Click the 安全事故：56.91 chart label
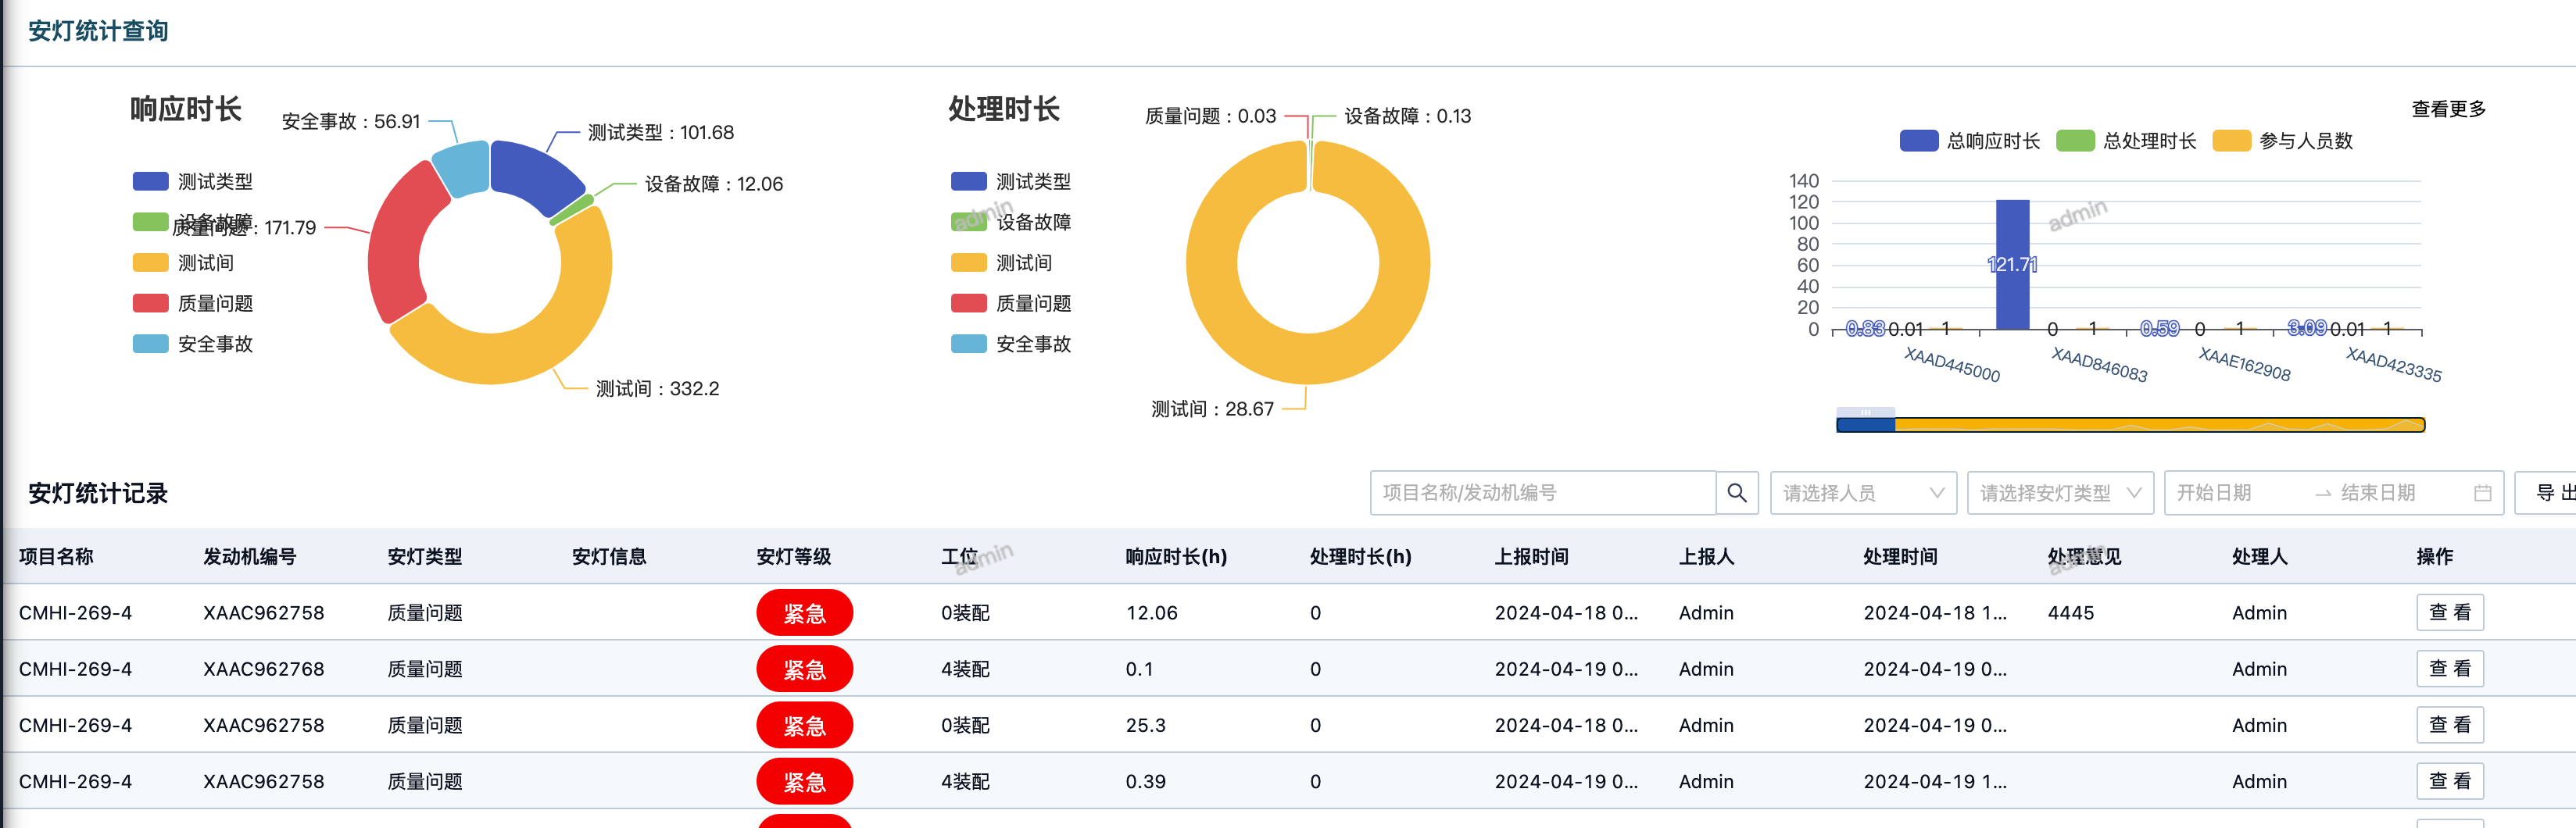 click(x=351, y=122)
